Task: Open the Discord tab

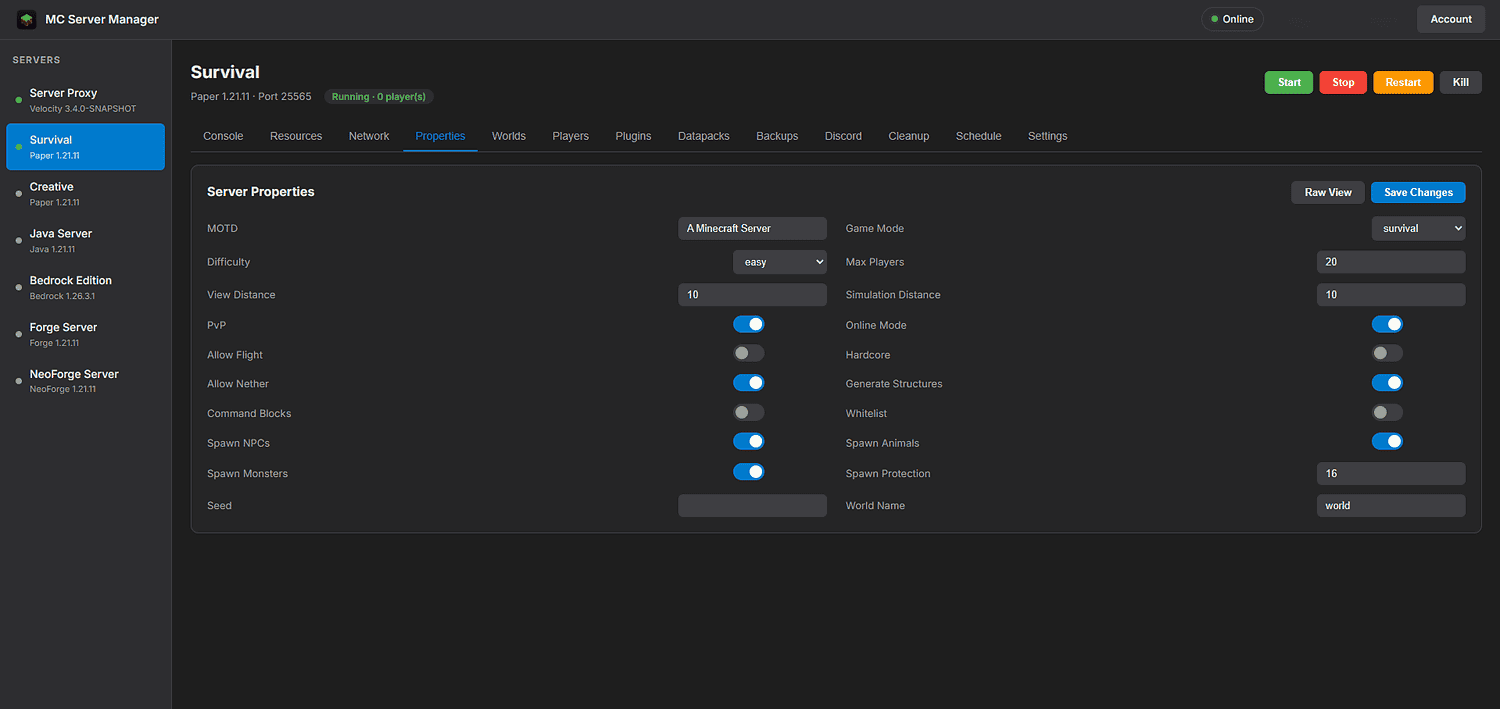Action: (x=843, y=136)
